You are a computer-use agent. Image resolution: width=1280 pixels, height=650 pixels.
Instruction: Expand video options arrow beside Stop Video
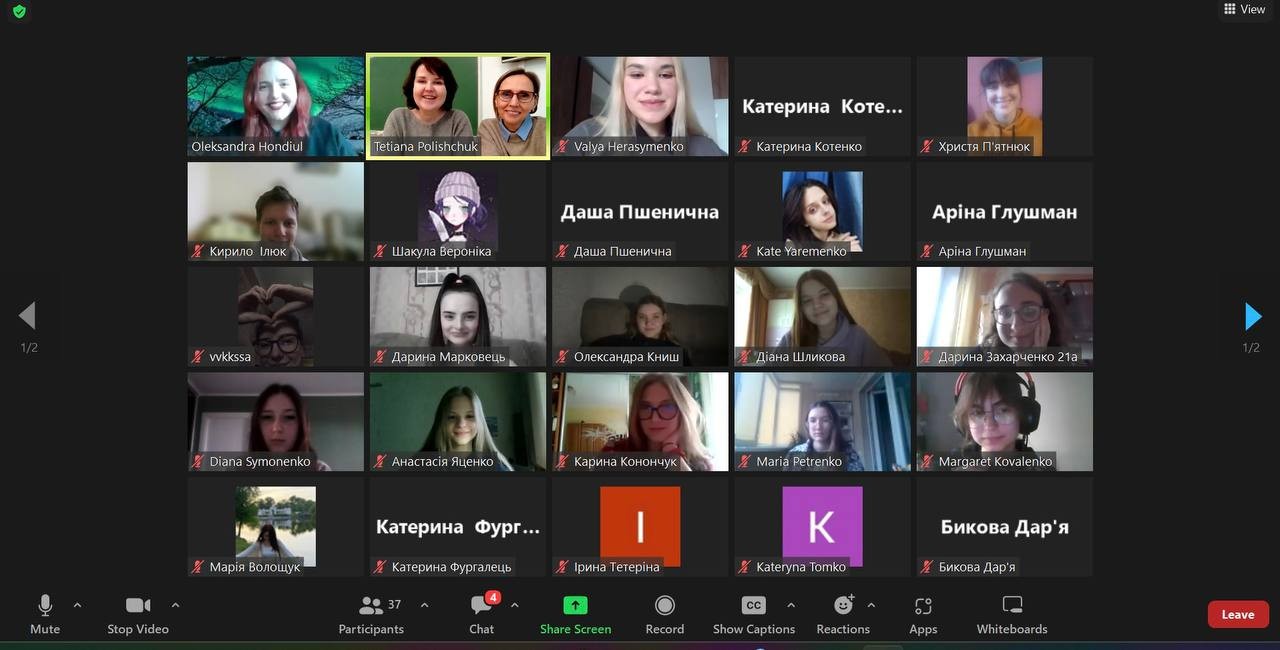(x=176, y=605)
